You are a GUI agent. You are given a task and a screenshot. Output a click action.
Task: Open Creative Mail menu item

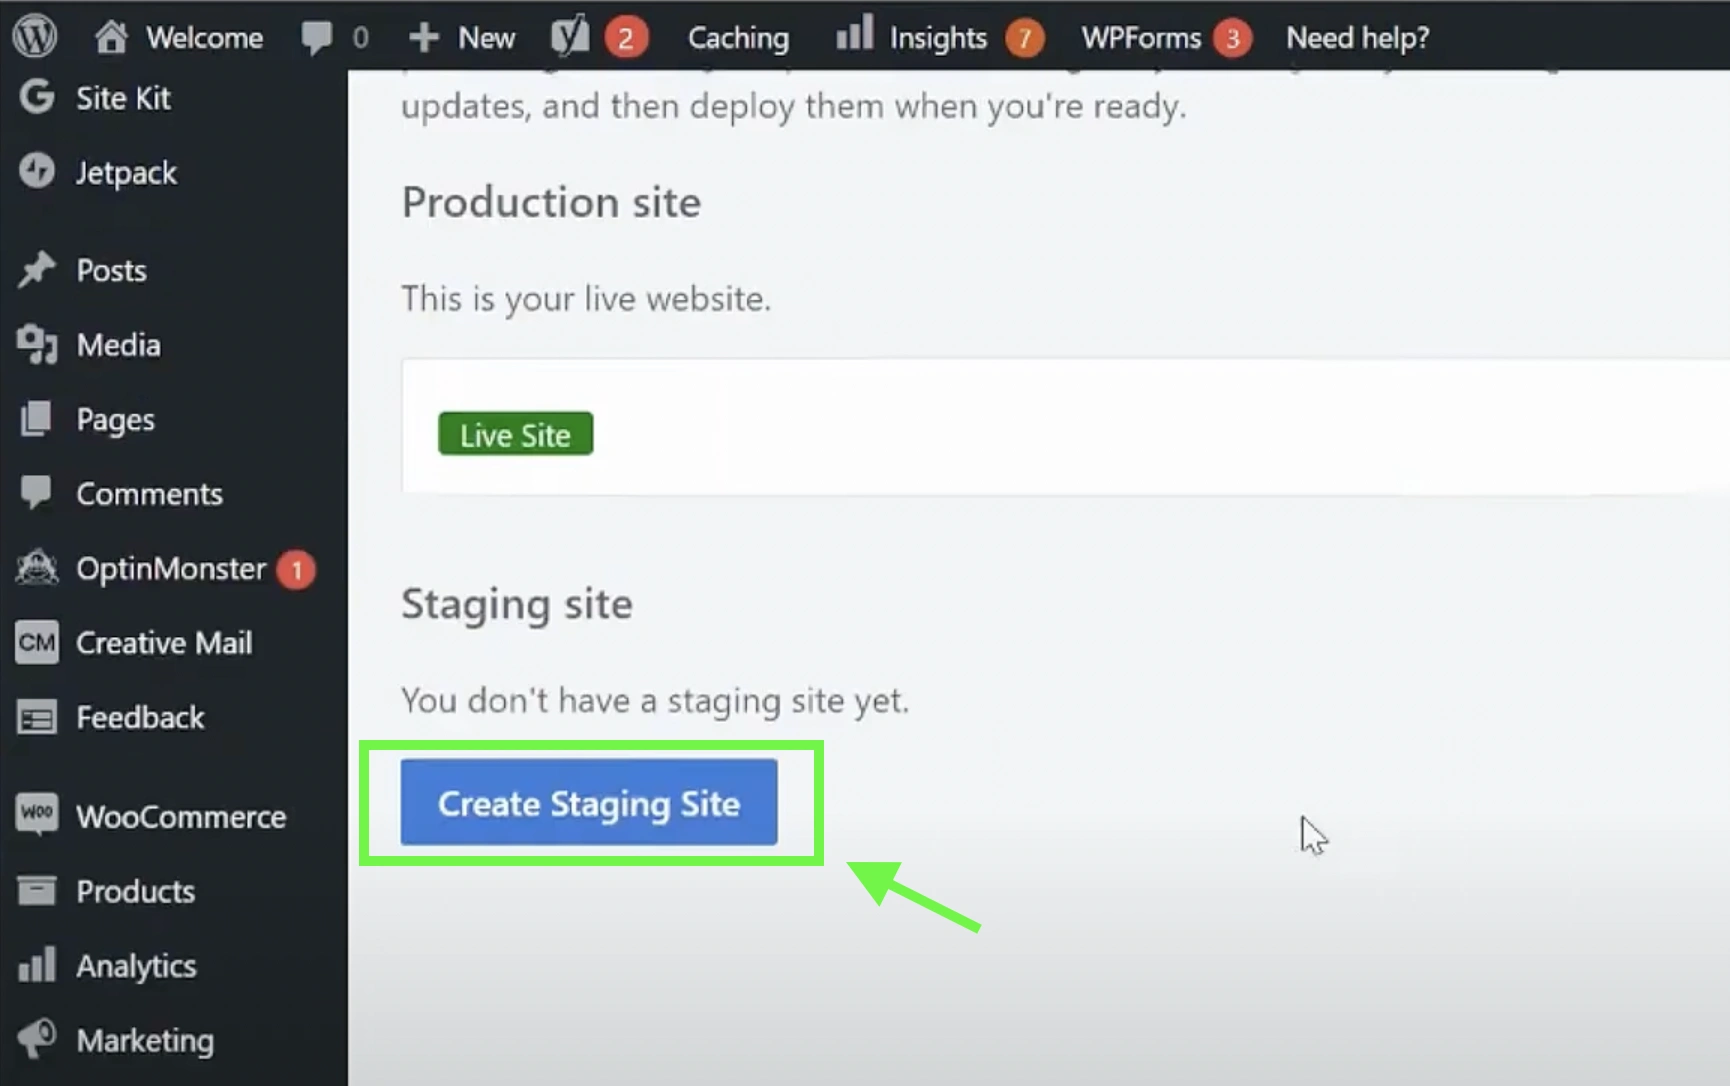(164, 643)
